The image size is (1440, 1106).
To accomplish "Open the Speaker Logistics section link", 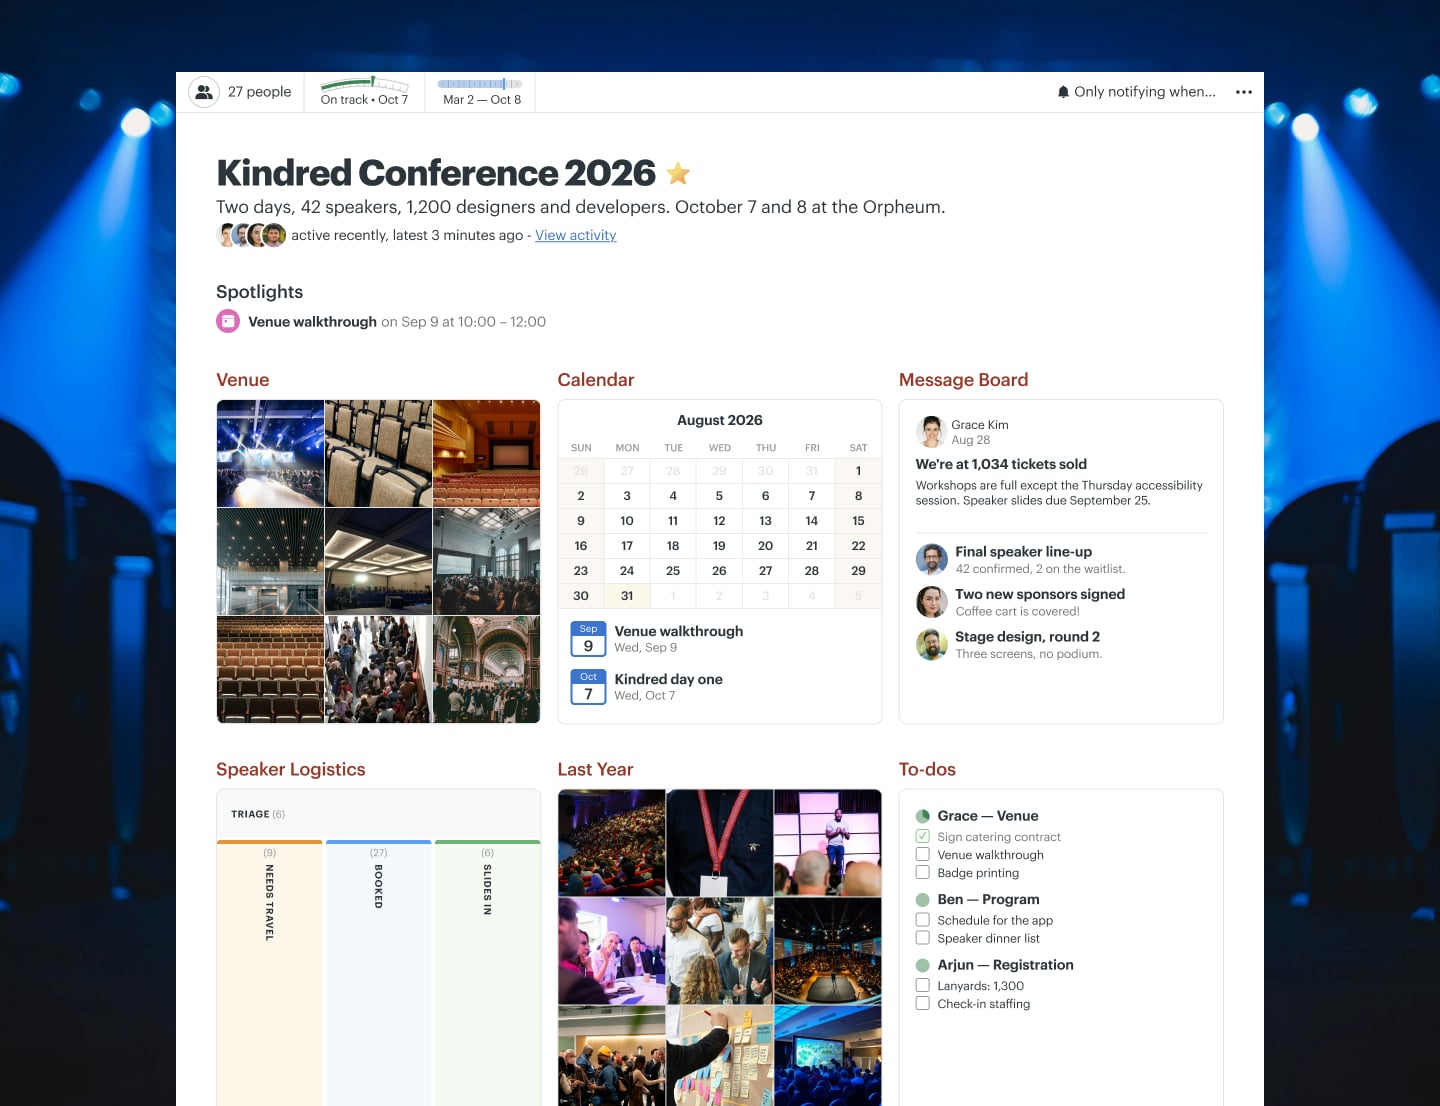I will click(291, 769).
